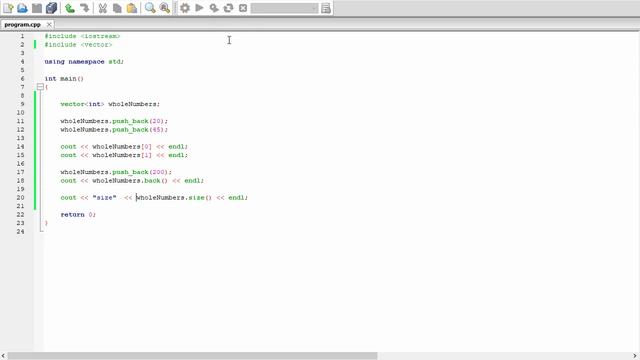
Task: Click on 'vector<int> wholeNumbers;' declaration
Action: point(110,104)
